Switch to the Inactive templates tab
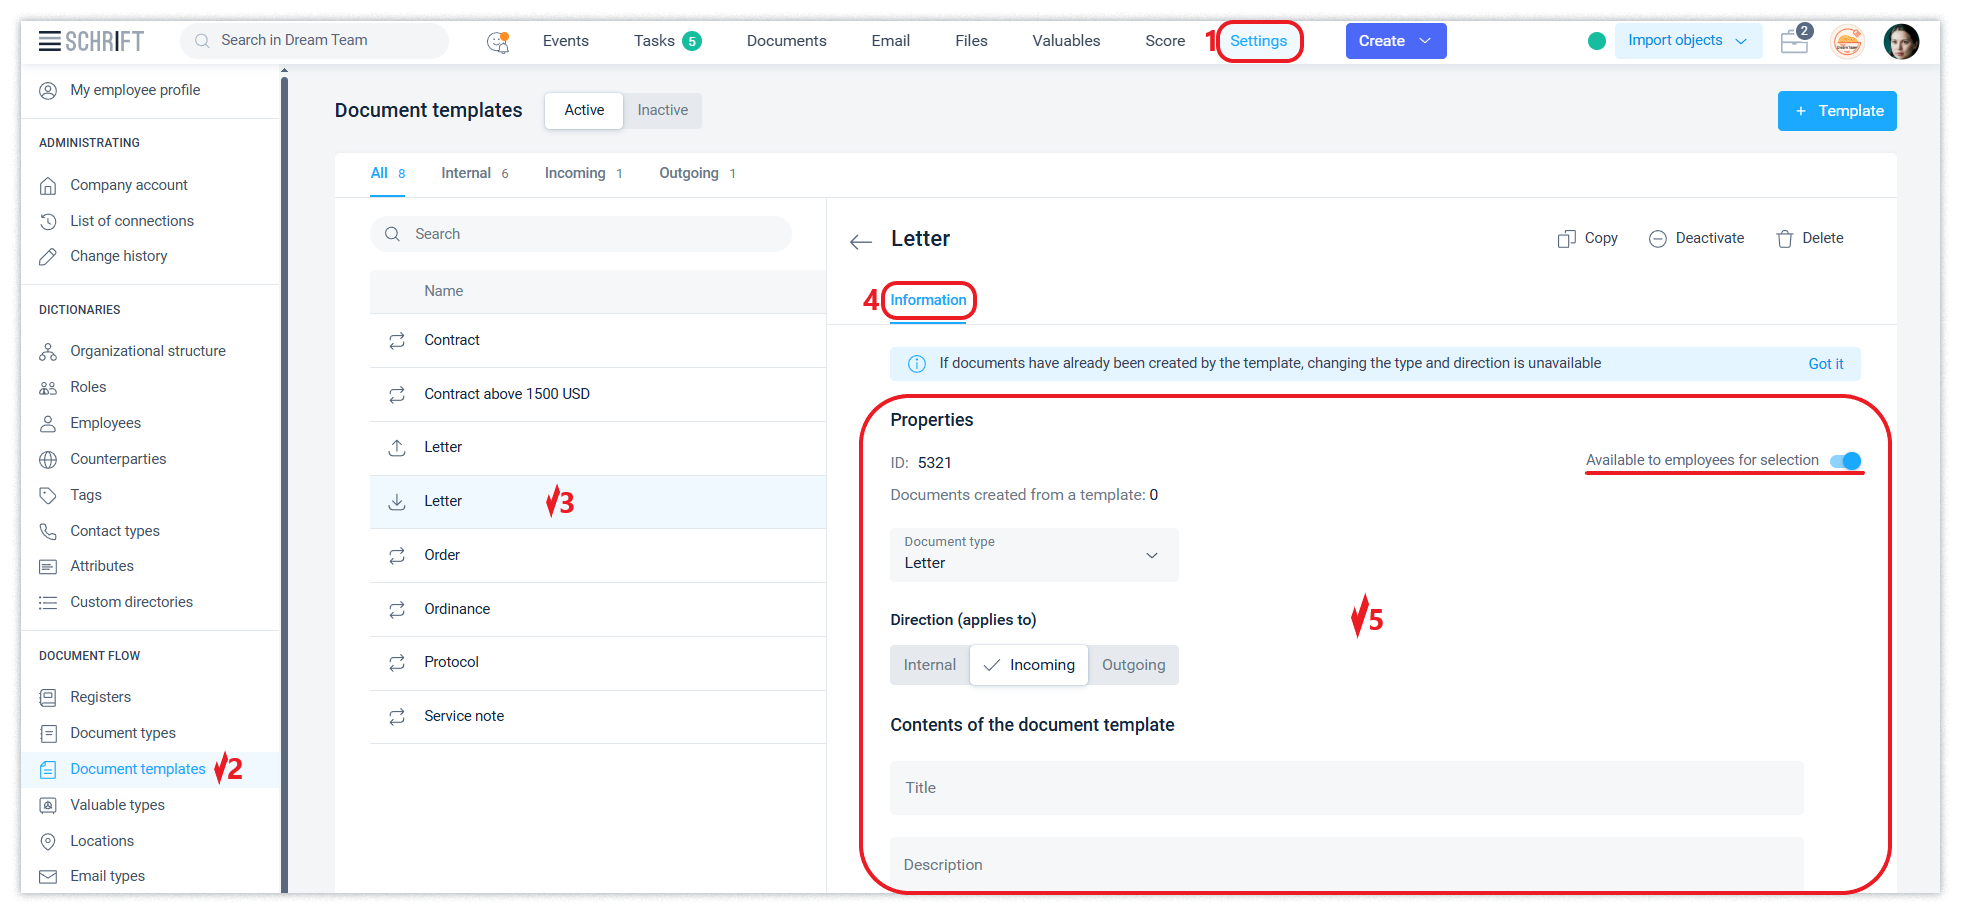The image size is (1961, 911). (x=662, y=110)
